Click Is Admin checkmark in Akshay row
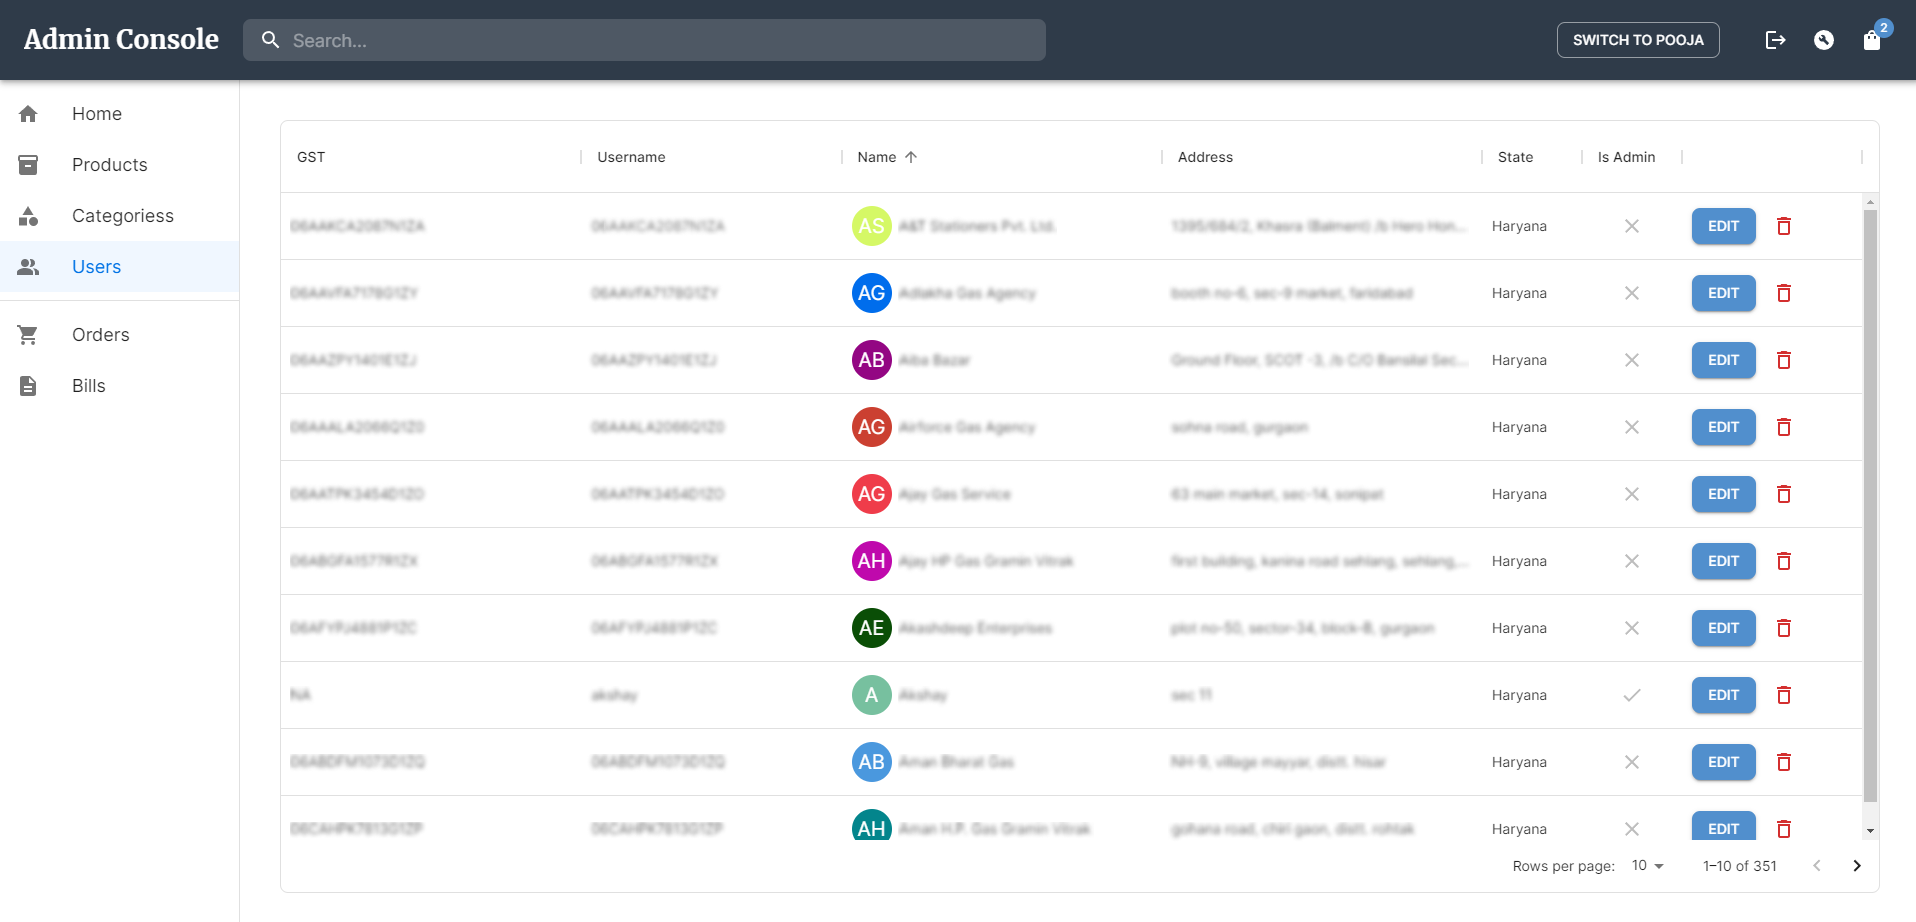 (1632, 695)
